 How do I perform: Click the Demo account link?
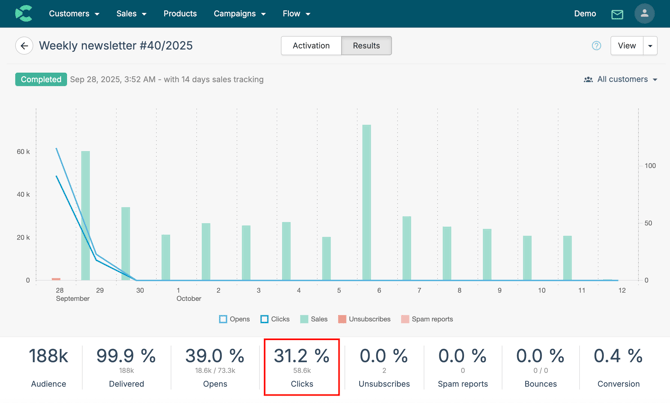pyautogui.click(x=585, y=14)
